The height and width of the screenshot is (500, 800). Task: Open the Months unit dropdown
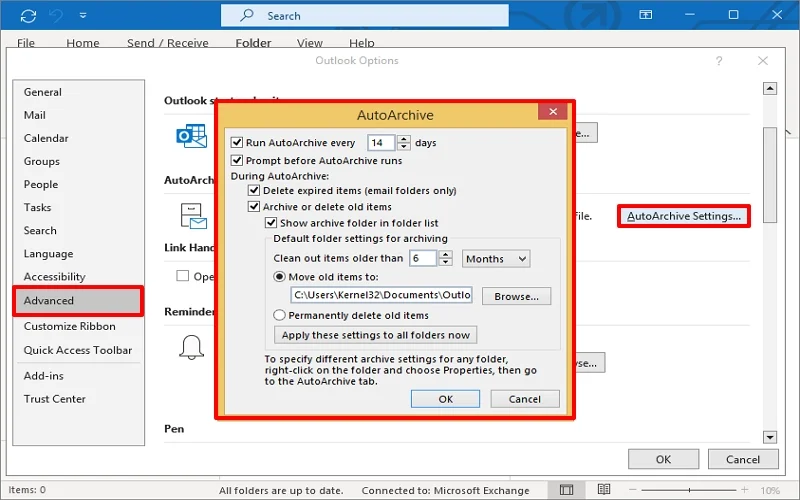tap(496, 259)
